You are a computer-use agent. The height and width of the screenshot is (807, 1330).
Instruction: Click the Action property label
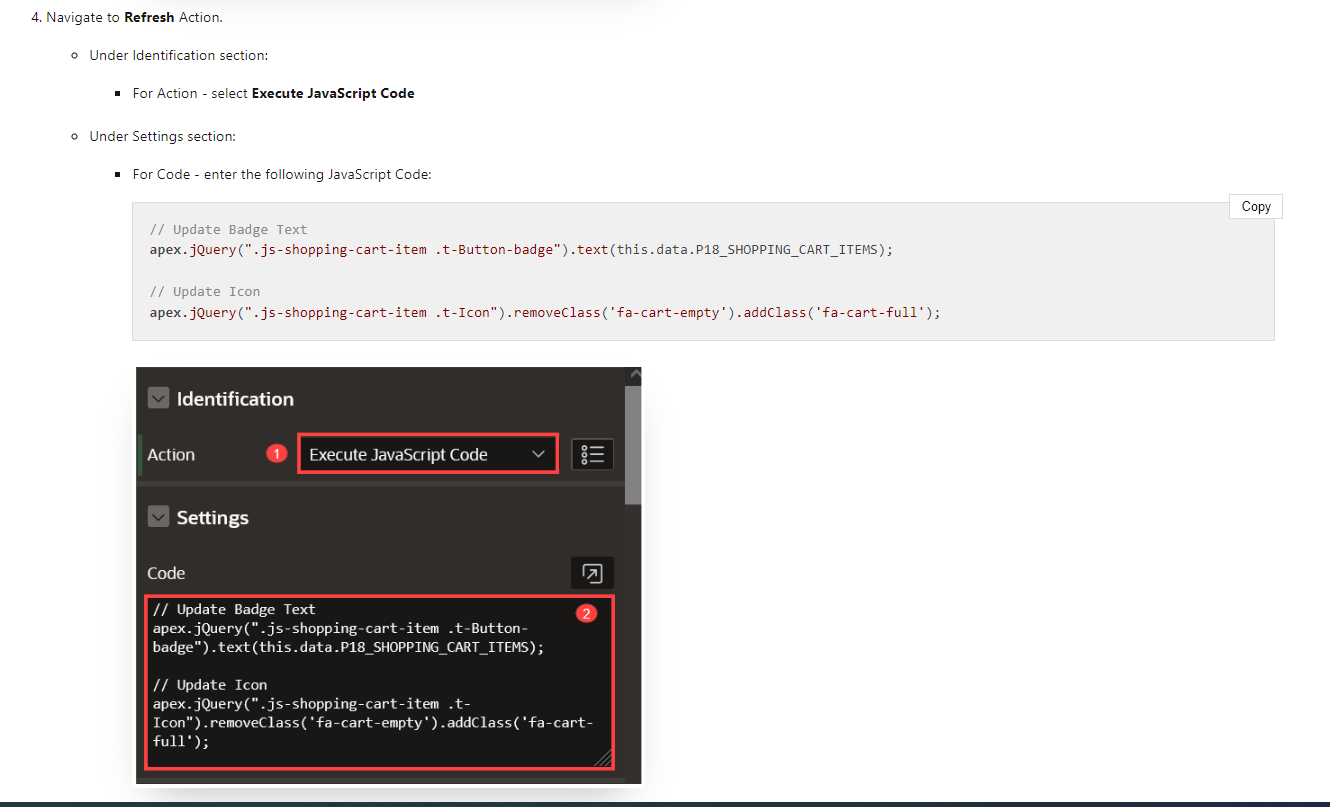171,454
